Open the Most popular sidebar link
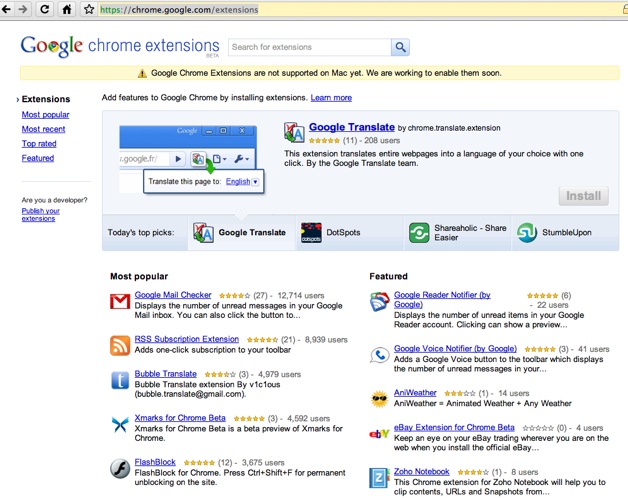 coord(45,115)
